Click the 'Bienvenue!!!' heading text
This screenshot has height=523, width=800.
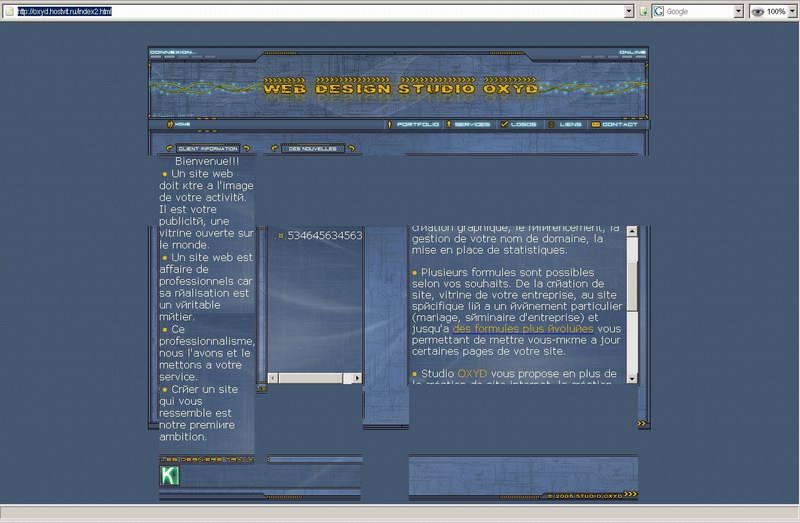click(207, 161)
